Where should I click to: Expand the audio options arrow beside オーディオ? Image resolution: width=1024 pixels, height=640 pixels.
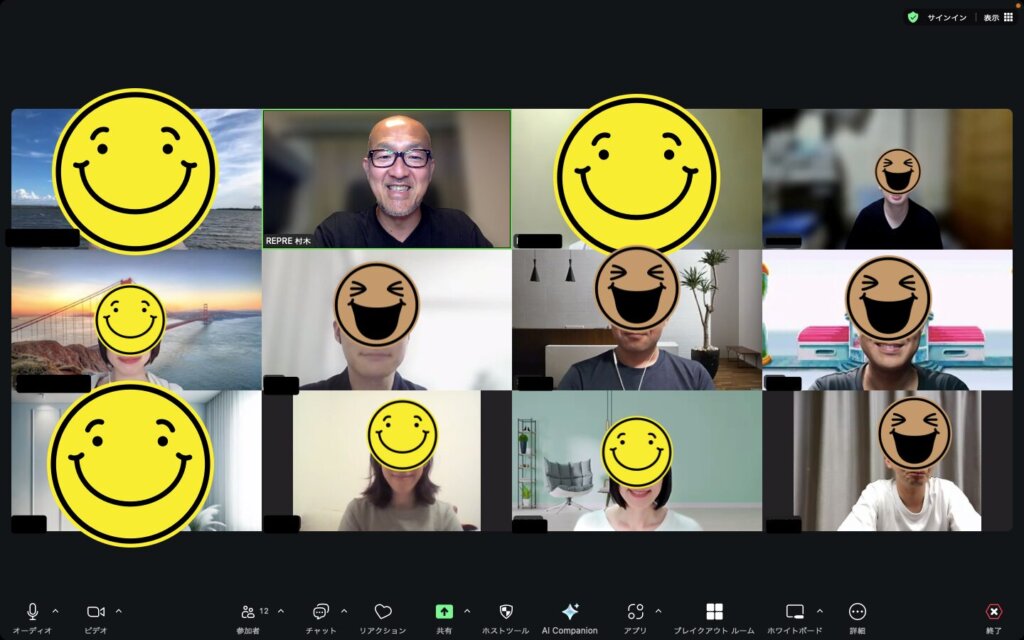(x=56, y=611)
